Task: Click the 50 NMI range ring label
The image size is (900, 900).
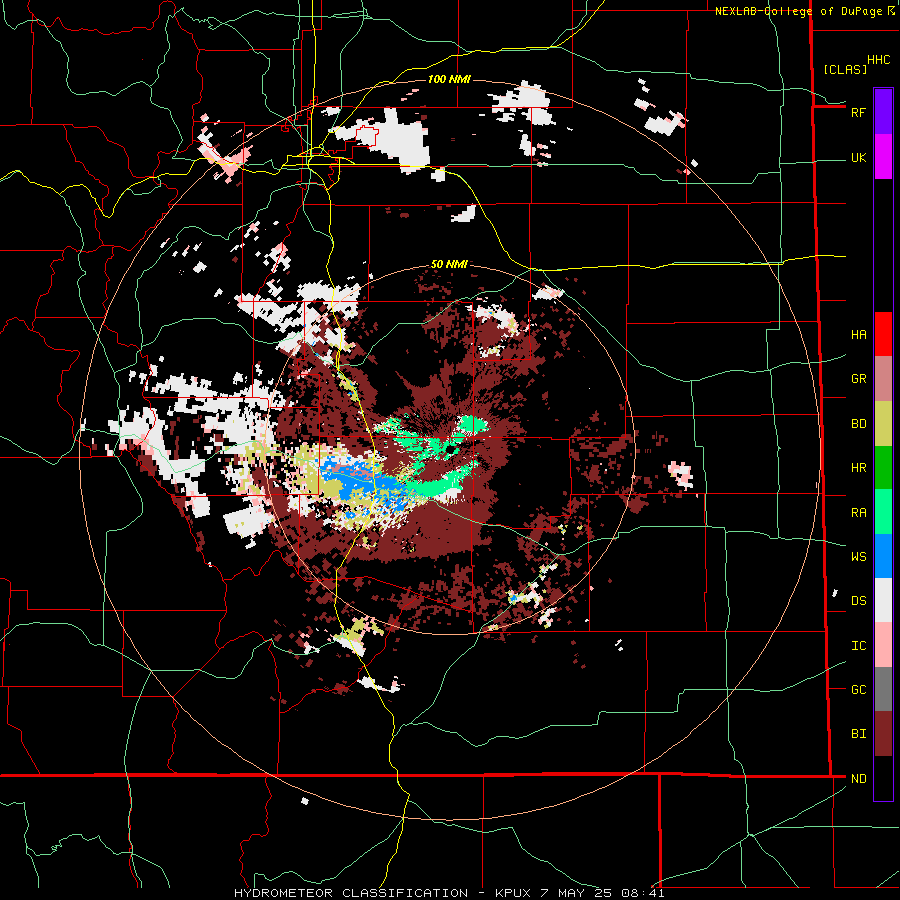Action: tap(449, 264)
